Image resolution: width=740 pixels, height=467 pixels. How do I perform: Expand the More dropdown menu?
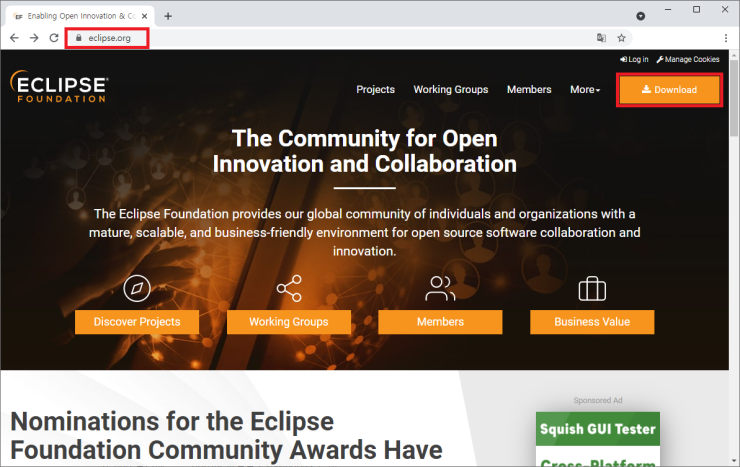pyautogui.click(x=585, y=90)
